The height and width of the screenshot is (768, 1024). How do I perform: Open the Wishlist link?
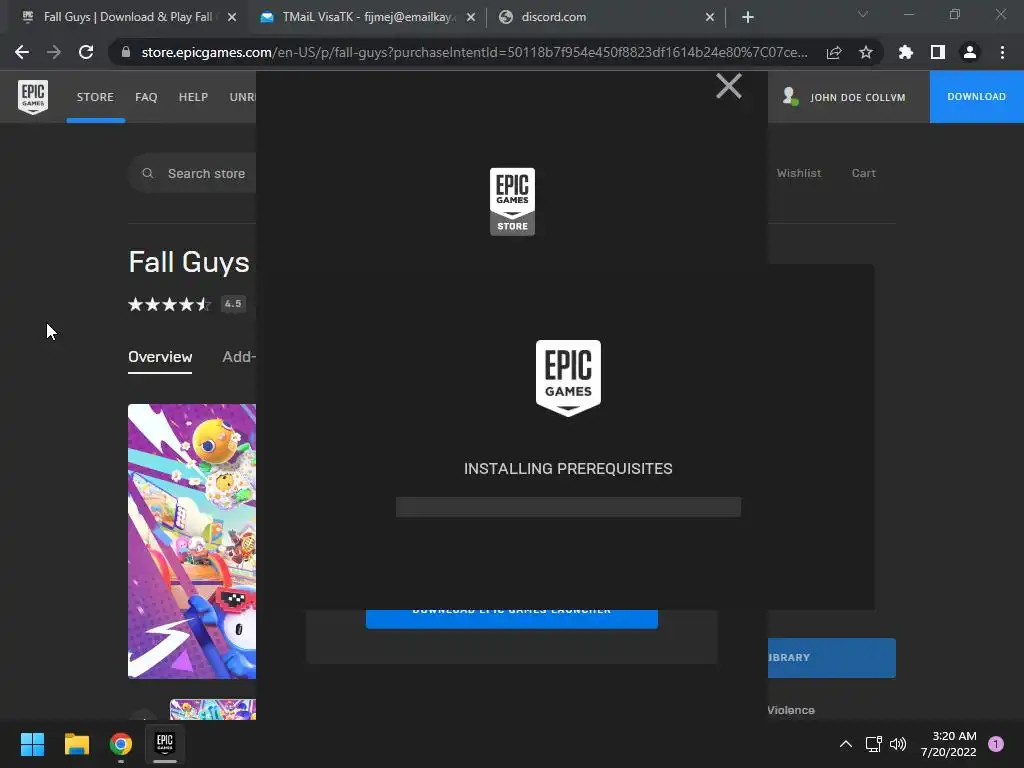tap(799, 173)
